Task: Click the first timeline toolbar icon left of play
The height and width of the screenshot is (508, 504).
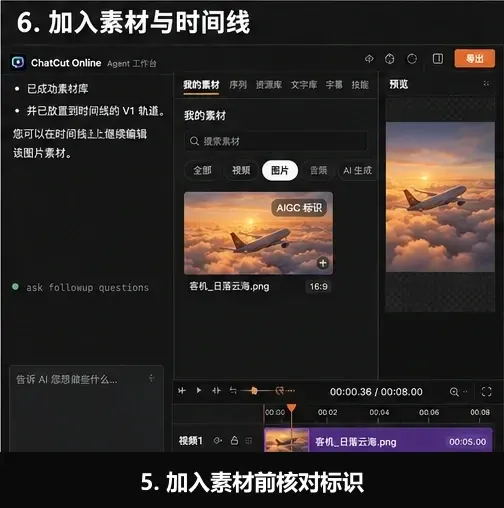Action: point(182,391)
